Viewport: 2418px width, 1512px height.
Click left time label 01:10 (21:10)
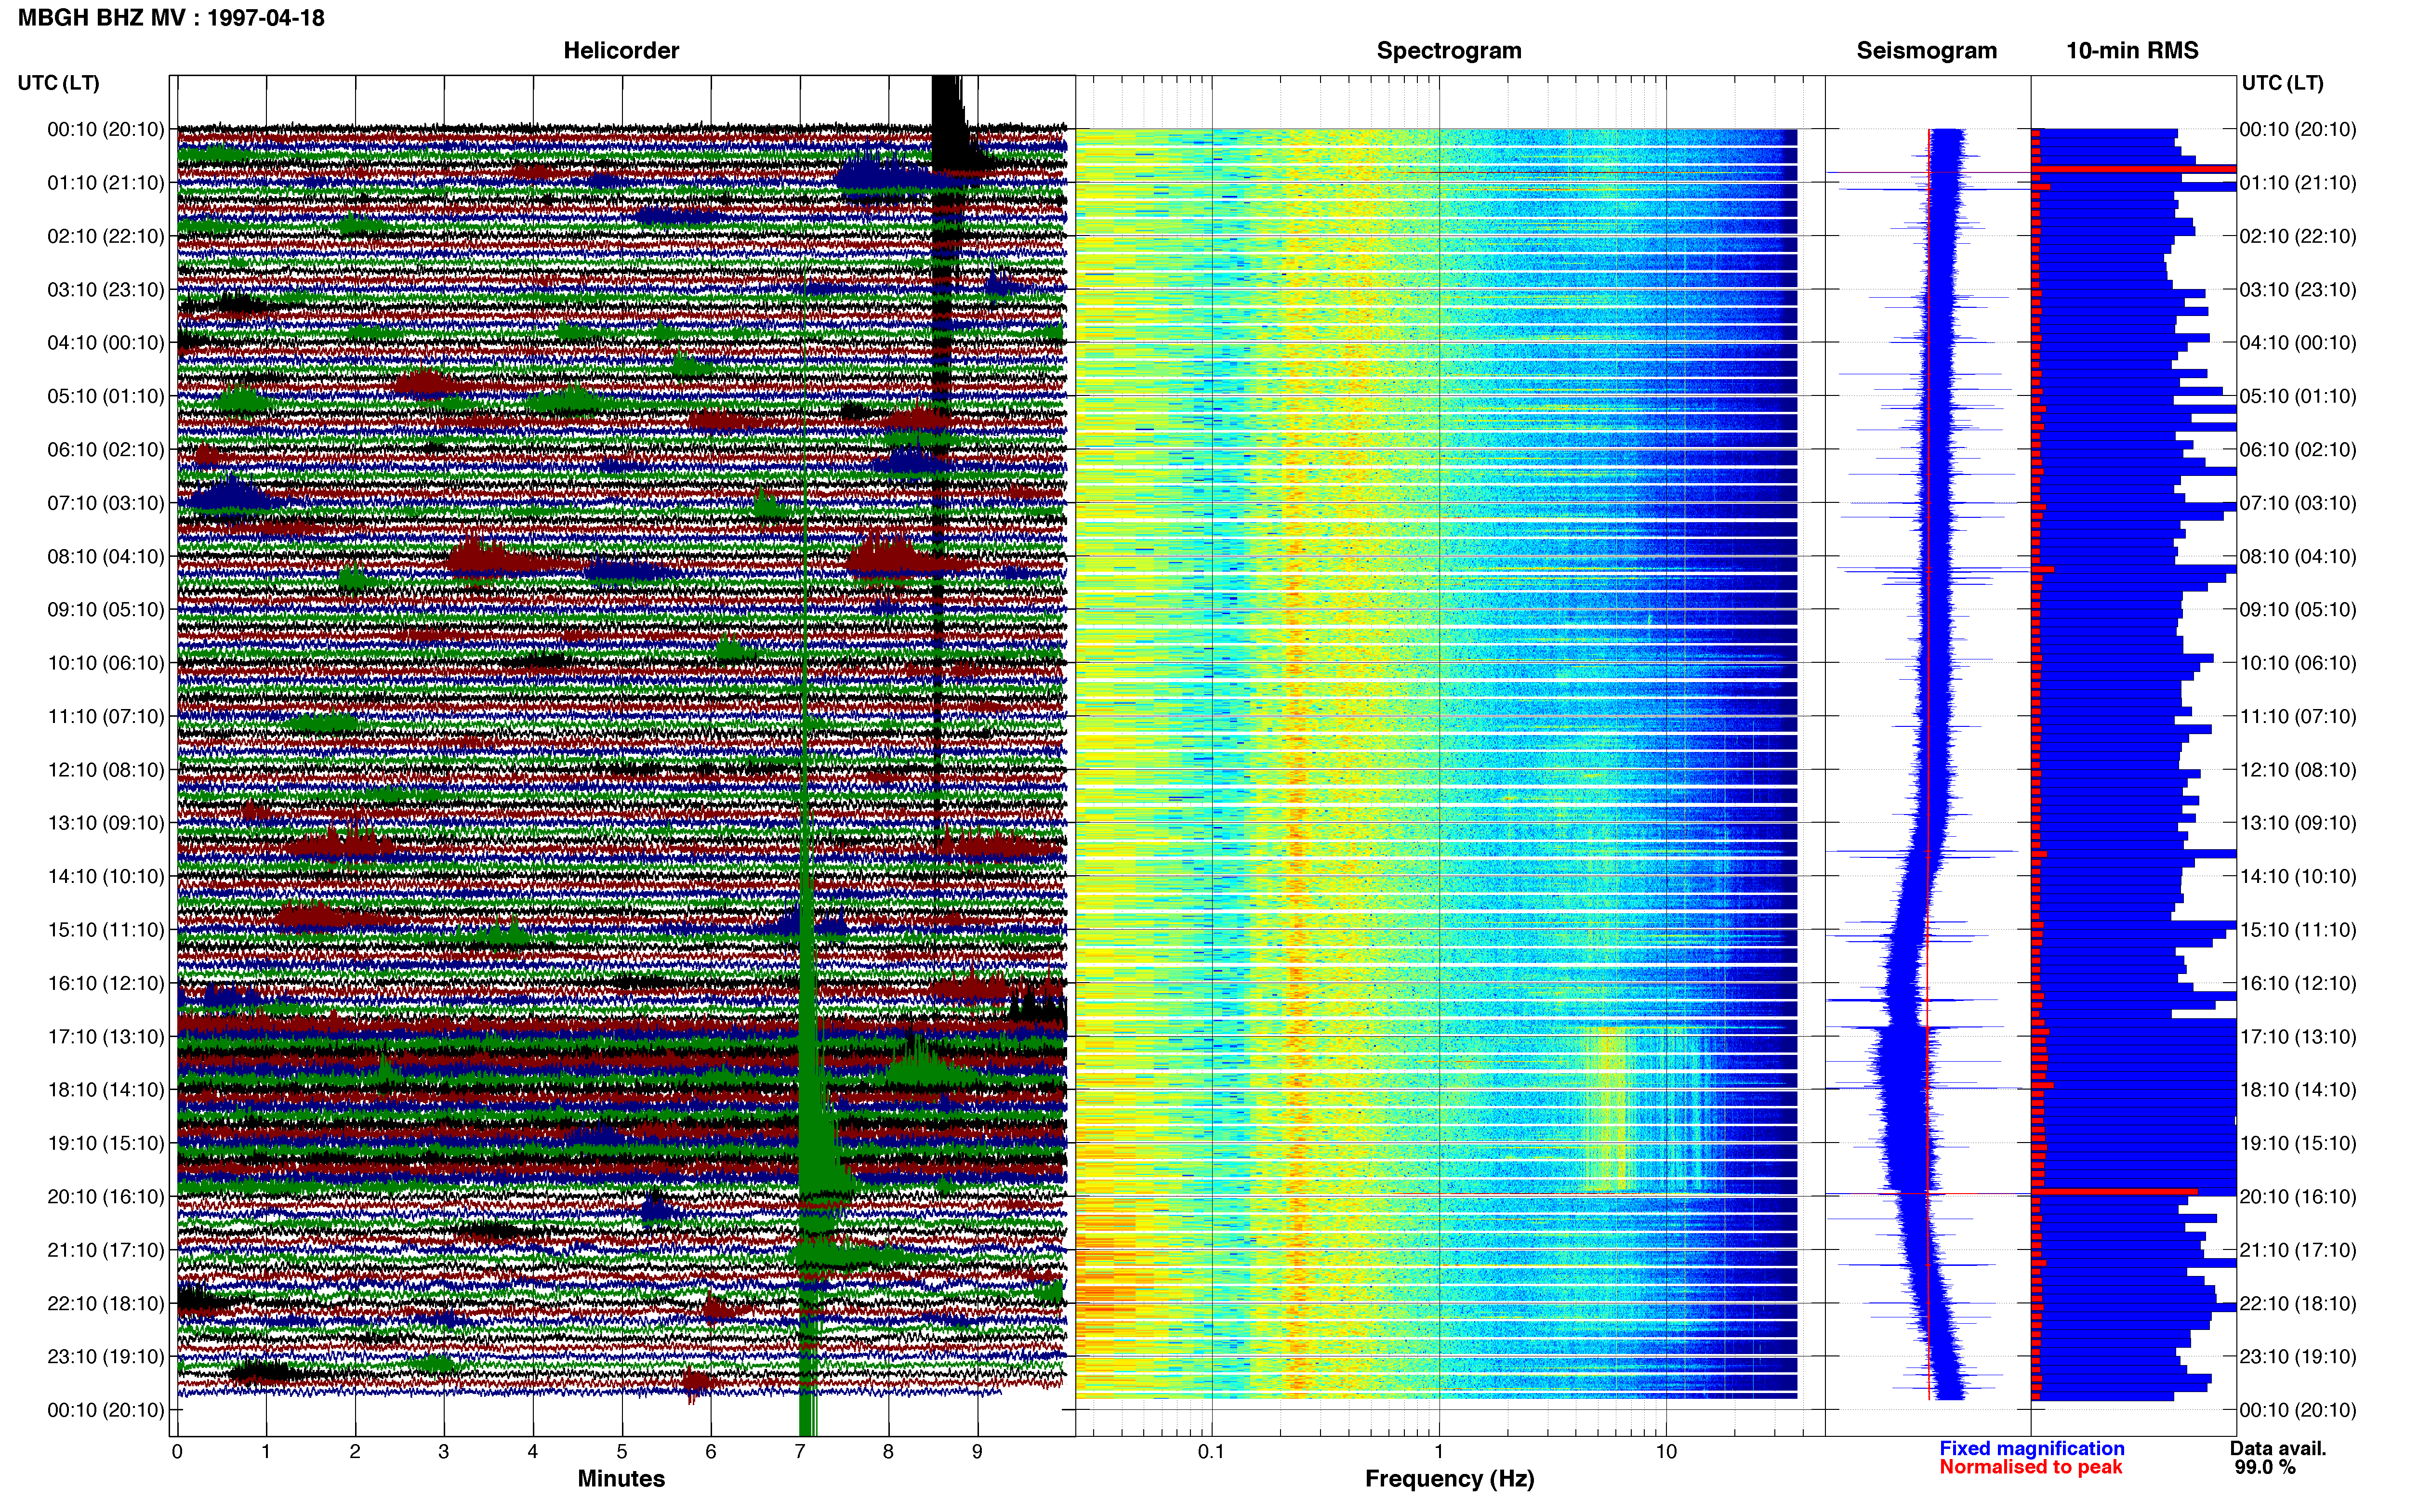tap(106, 182)
